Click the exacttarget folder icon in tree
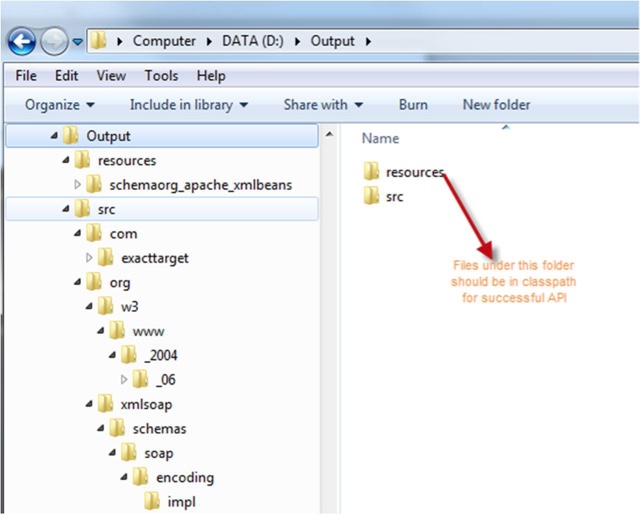 [106, 258]
